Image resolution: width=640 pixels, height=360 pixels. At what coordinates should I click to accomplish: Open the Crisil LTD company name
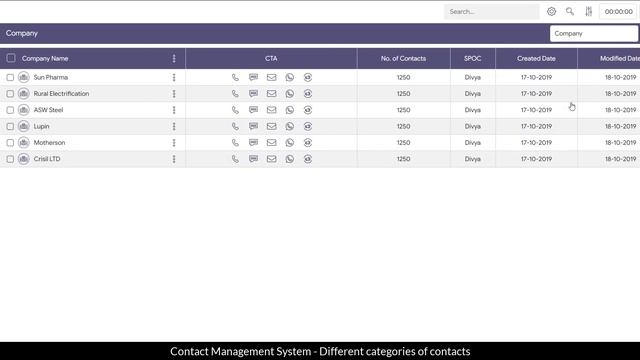coord(47,159)
